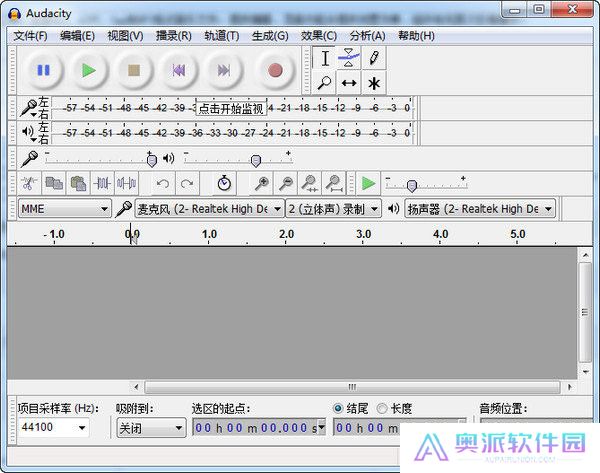Click the vertical scrollbar up arrow
The image size is (600, 473).
(x=585, y=254)
